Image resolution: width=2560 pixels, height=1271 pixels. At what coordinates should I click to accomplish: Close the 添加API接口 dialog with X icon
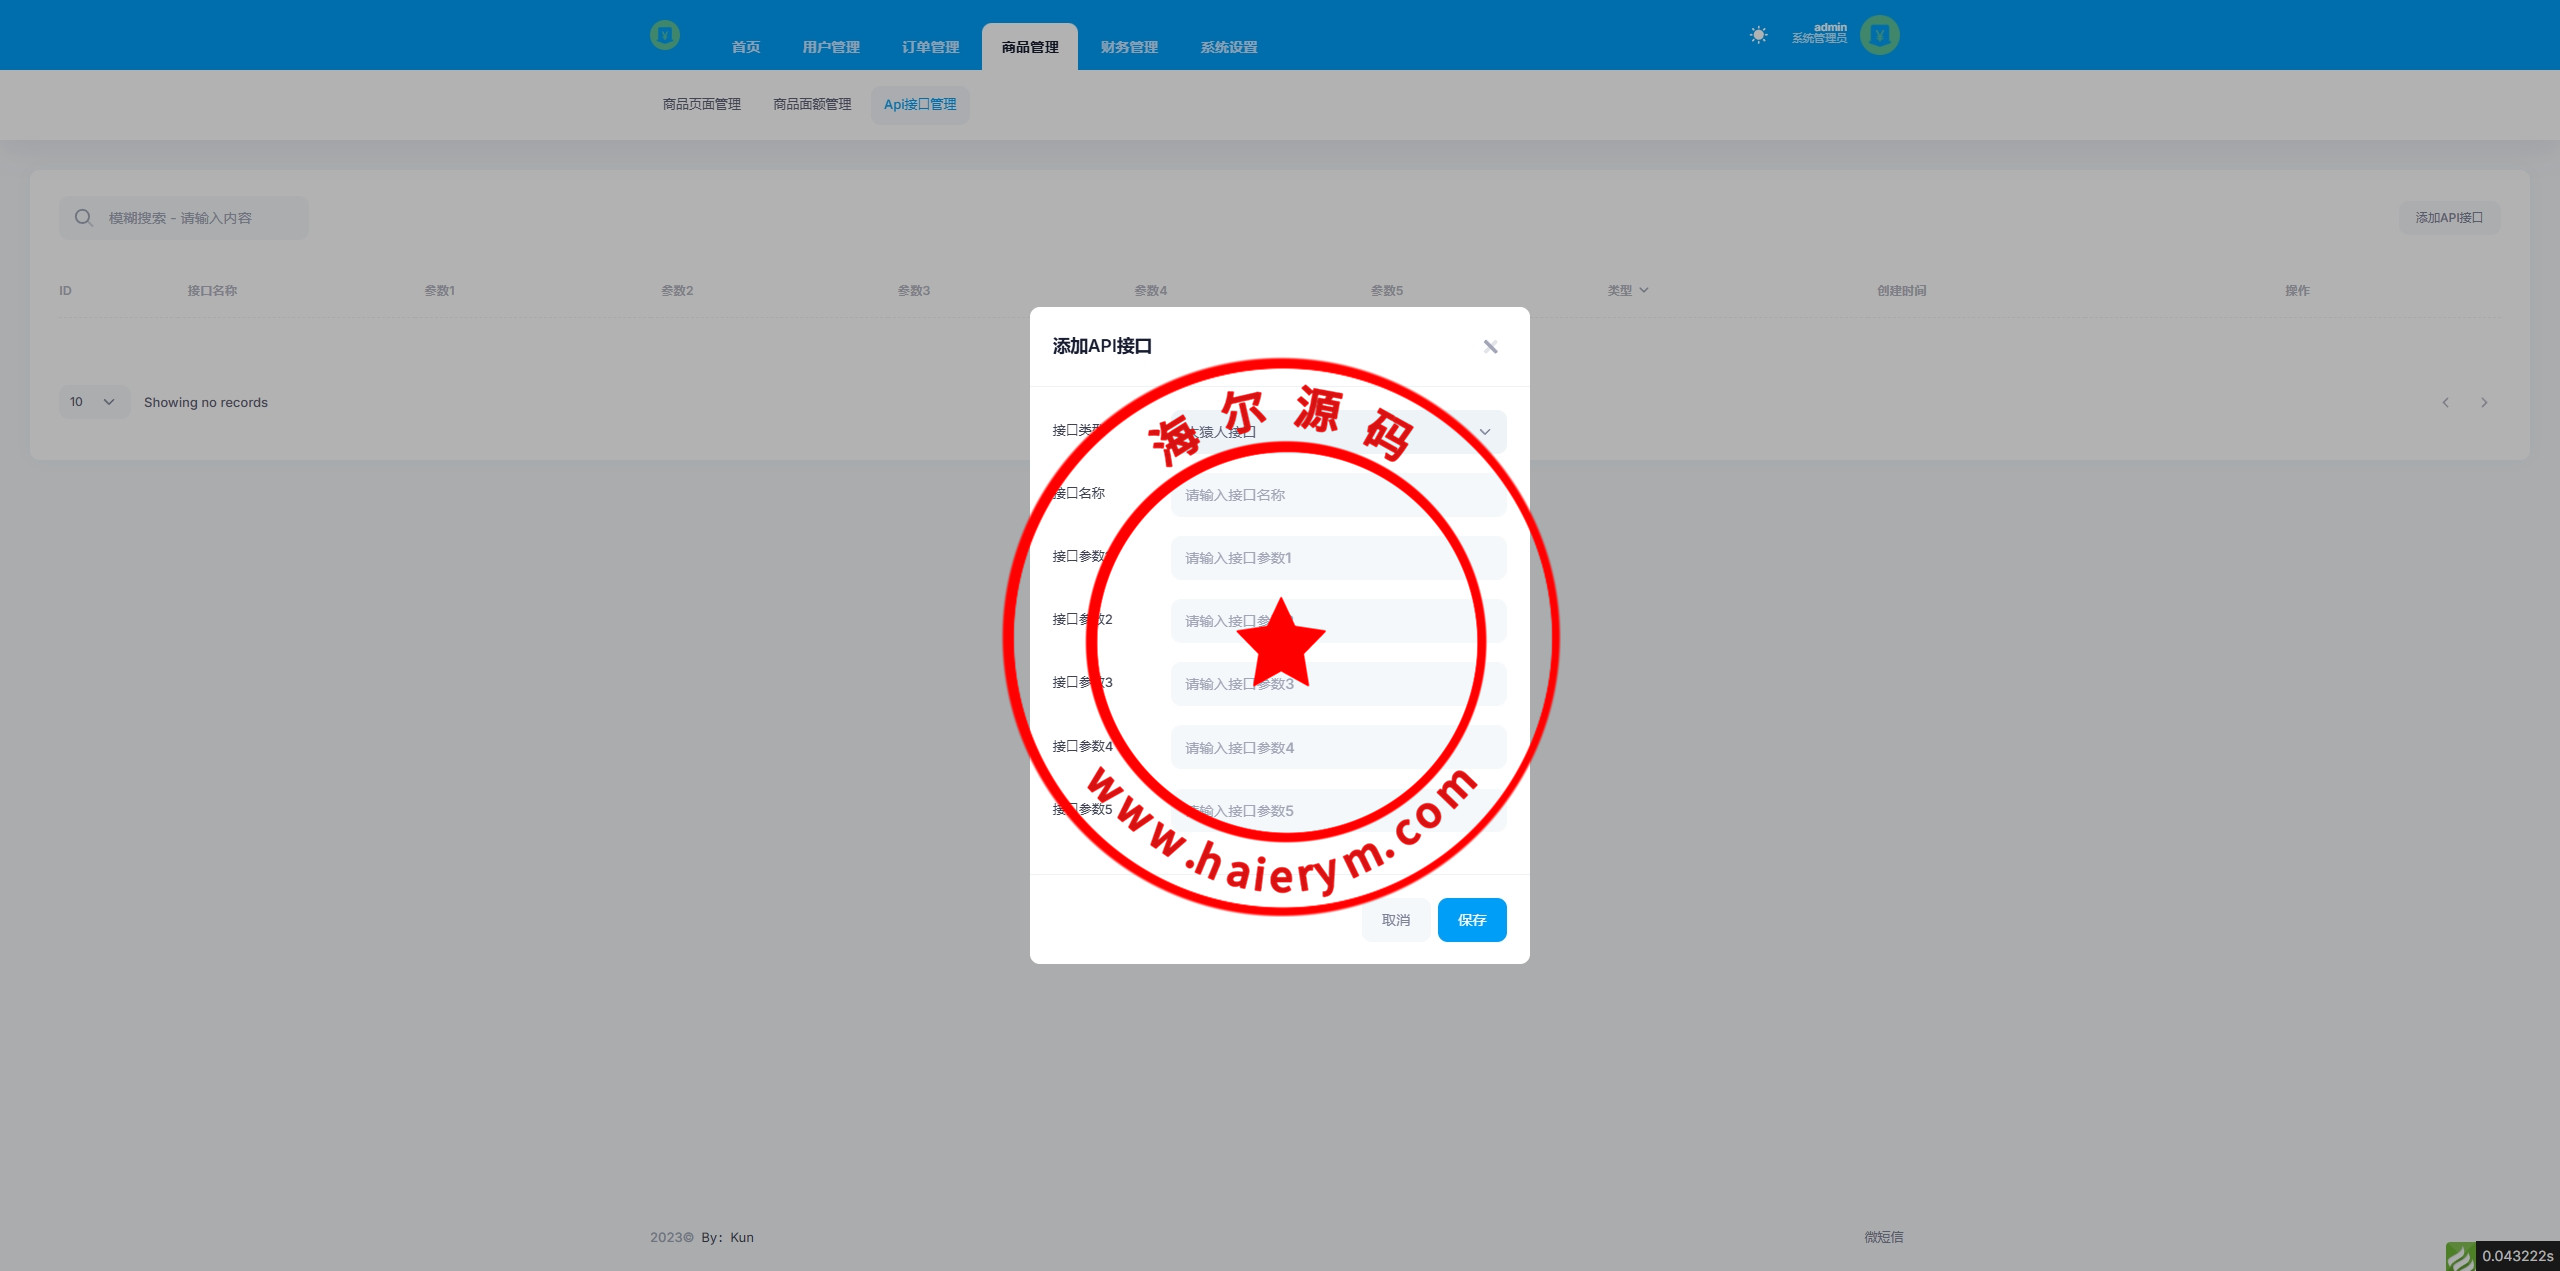pos(1490,347)
